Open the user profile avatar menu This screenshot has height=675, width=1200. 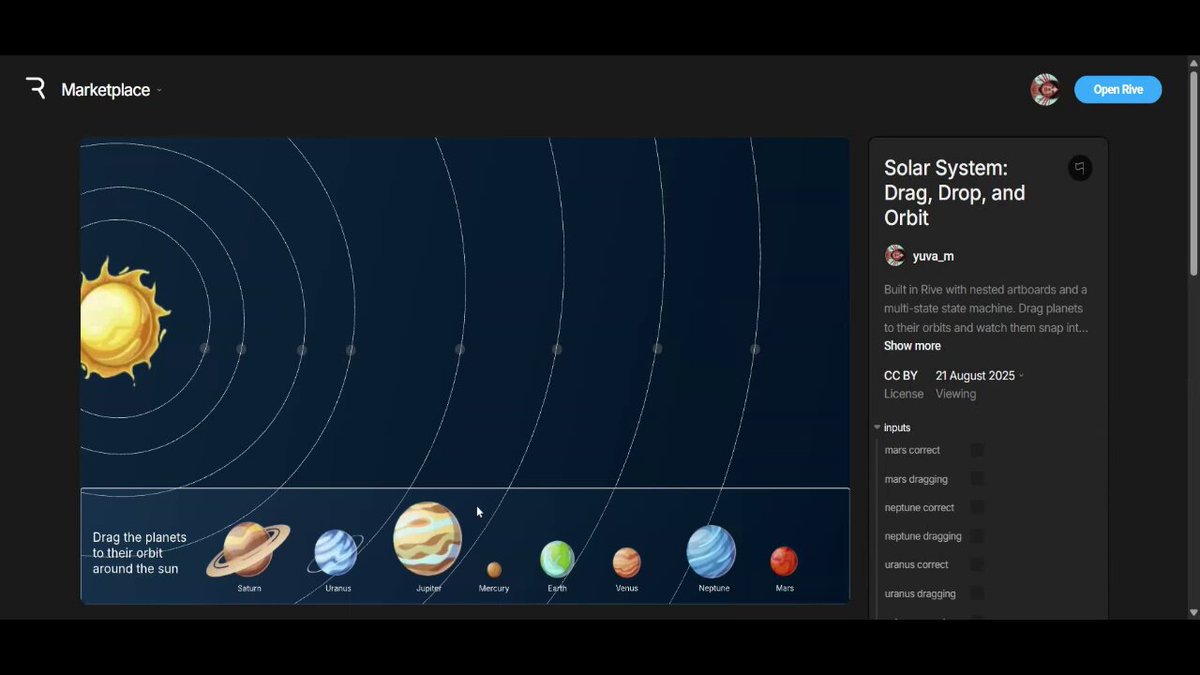(1045, 89)
